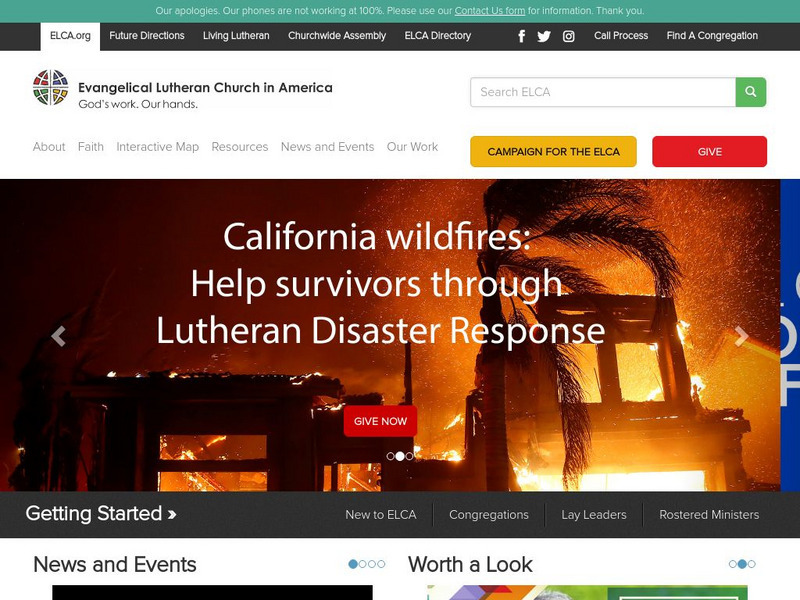Open New to ELCA link
800x600 pixels.
pyautogui.click(x=381, y=515)
